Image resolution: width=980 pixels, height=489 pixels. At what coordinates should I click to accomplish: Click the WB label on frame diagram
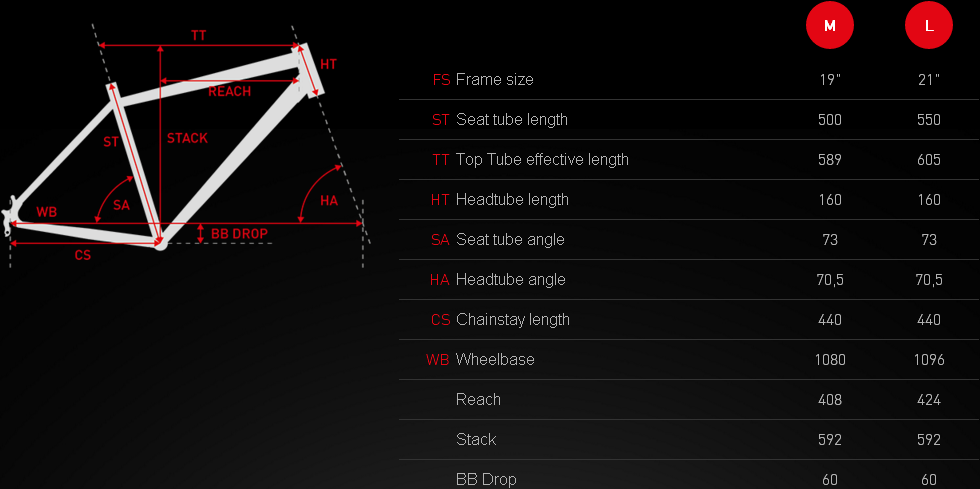[x=47, y=212]
